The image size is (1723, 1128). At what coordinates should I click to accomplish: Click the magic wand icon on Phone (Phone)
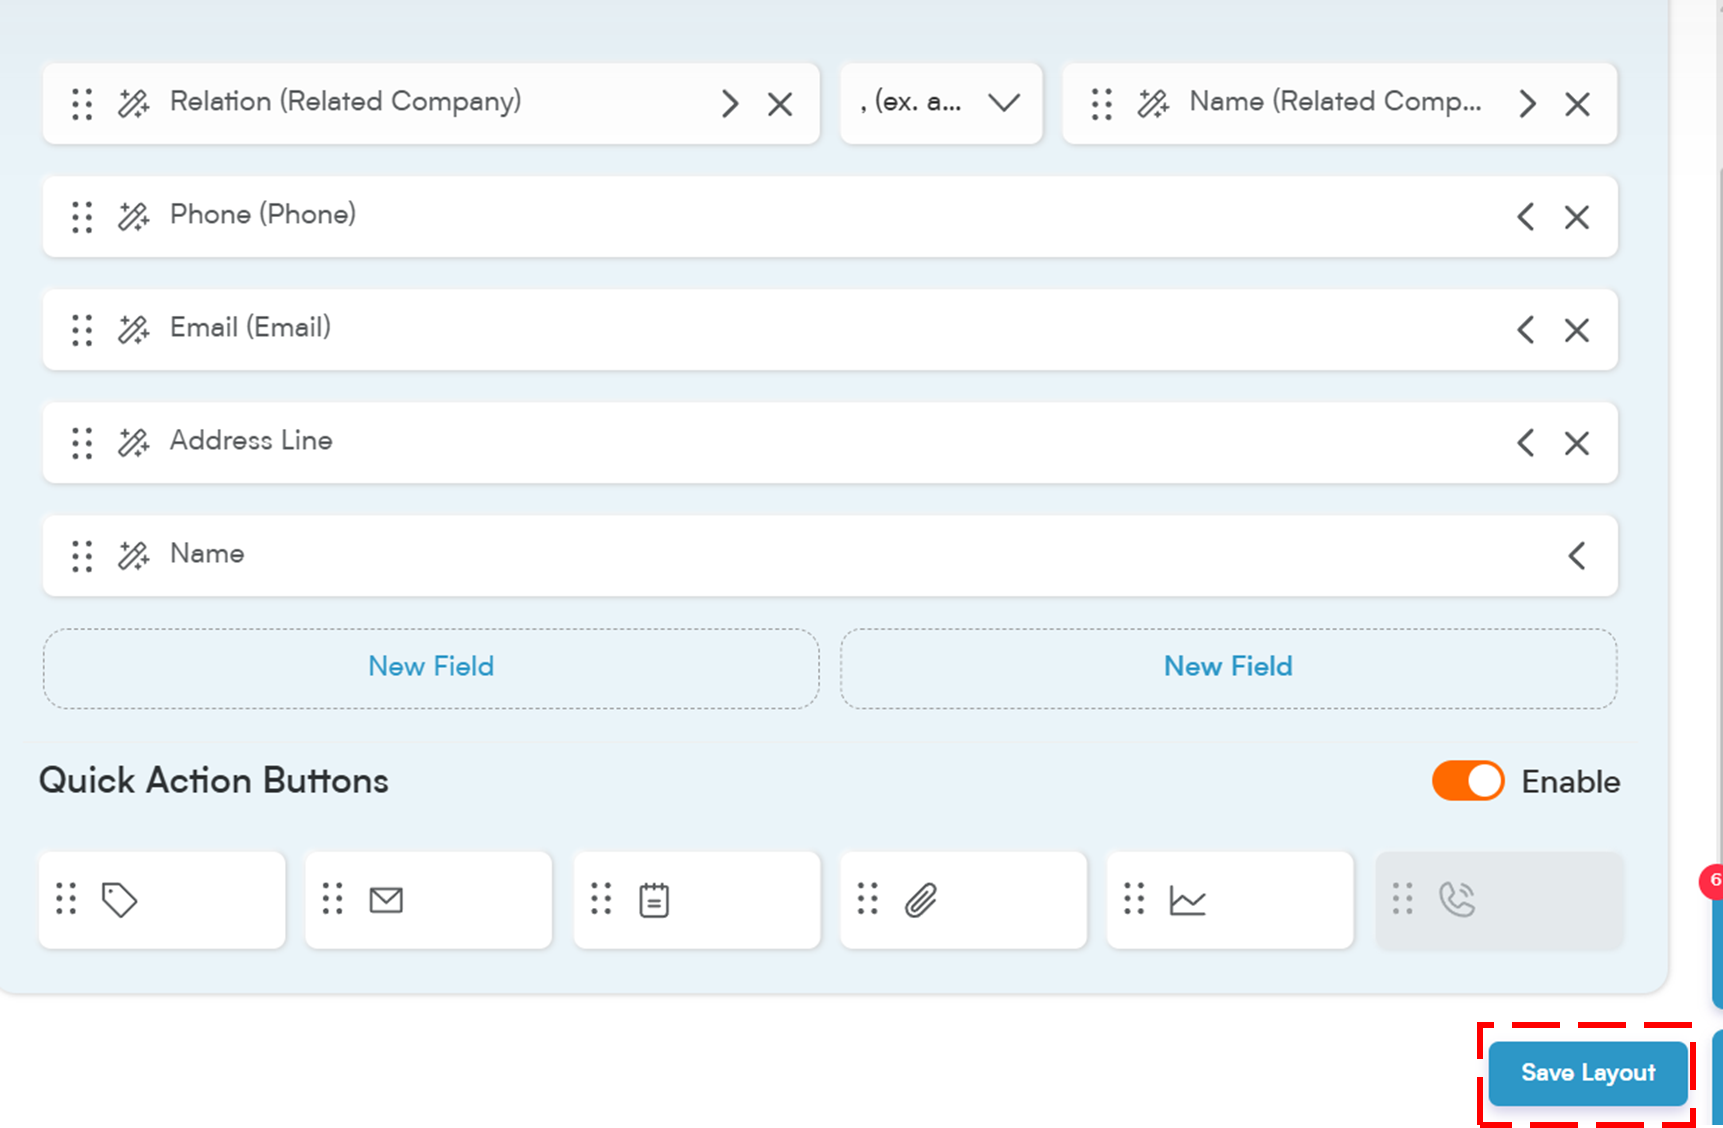133,217
